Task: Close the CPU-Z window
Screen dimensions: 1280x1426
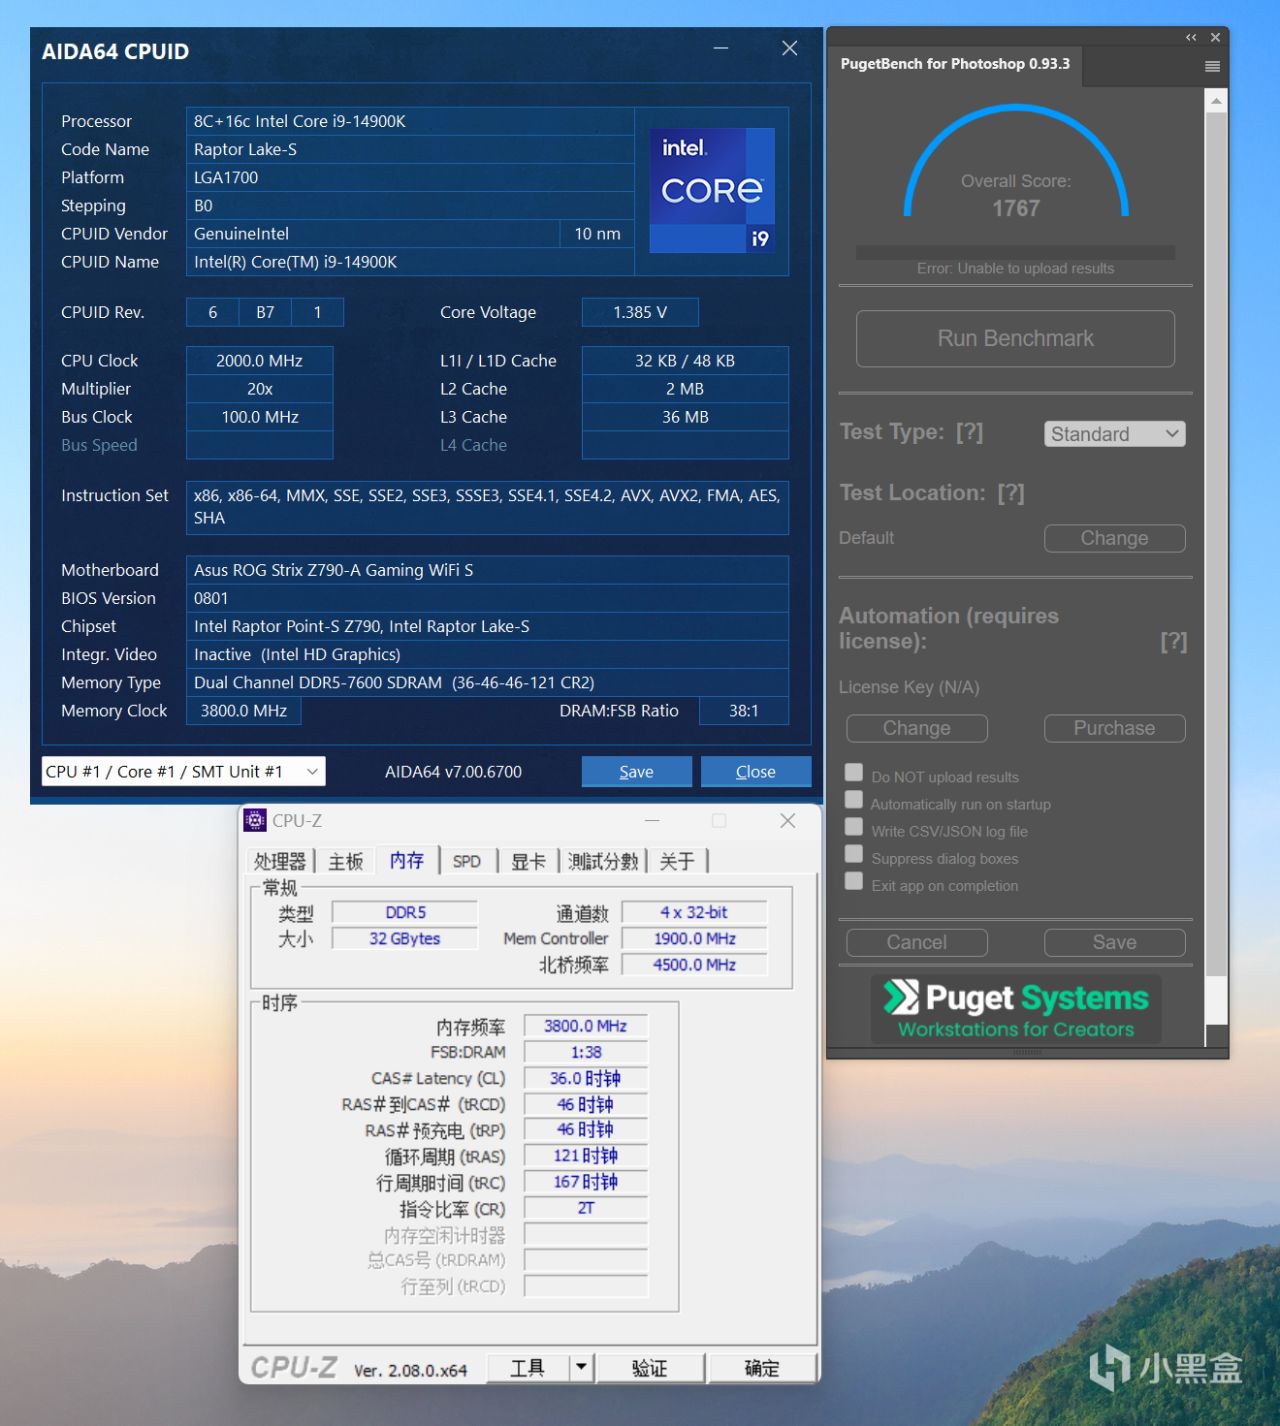Action: pyautogui.click(x=787, y=821)
